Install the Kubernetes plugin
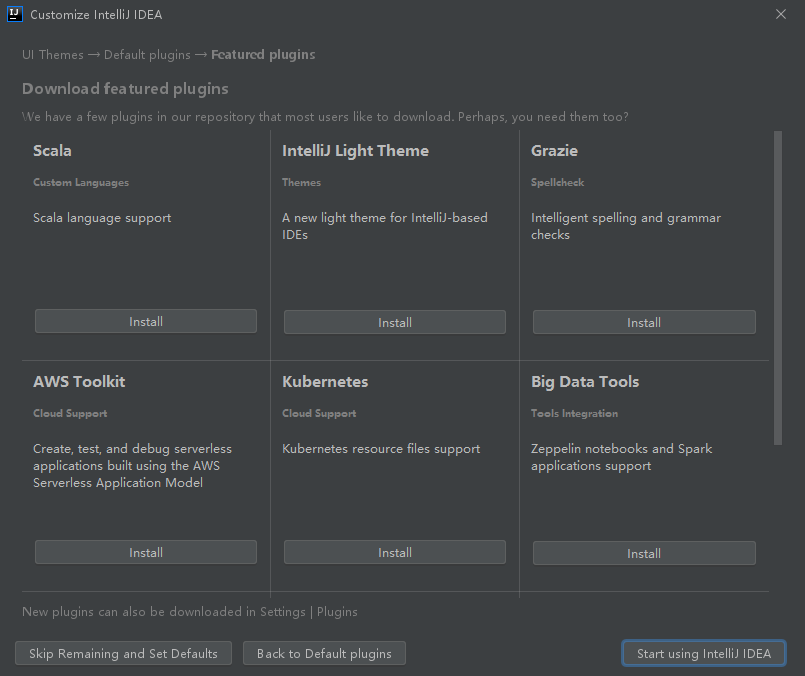Screen dimensions: 805x676 395,552
